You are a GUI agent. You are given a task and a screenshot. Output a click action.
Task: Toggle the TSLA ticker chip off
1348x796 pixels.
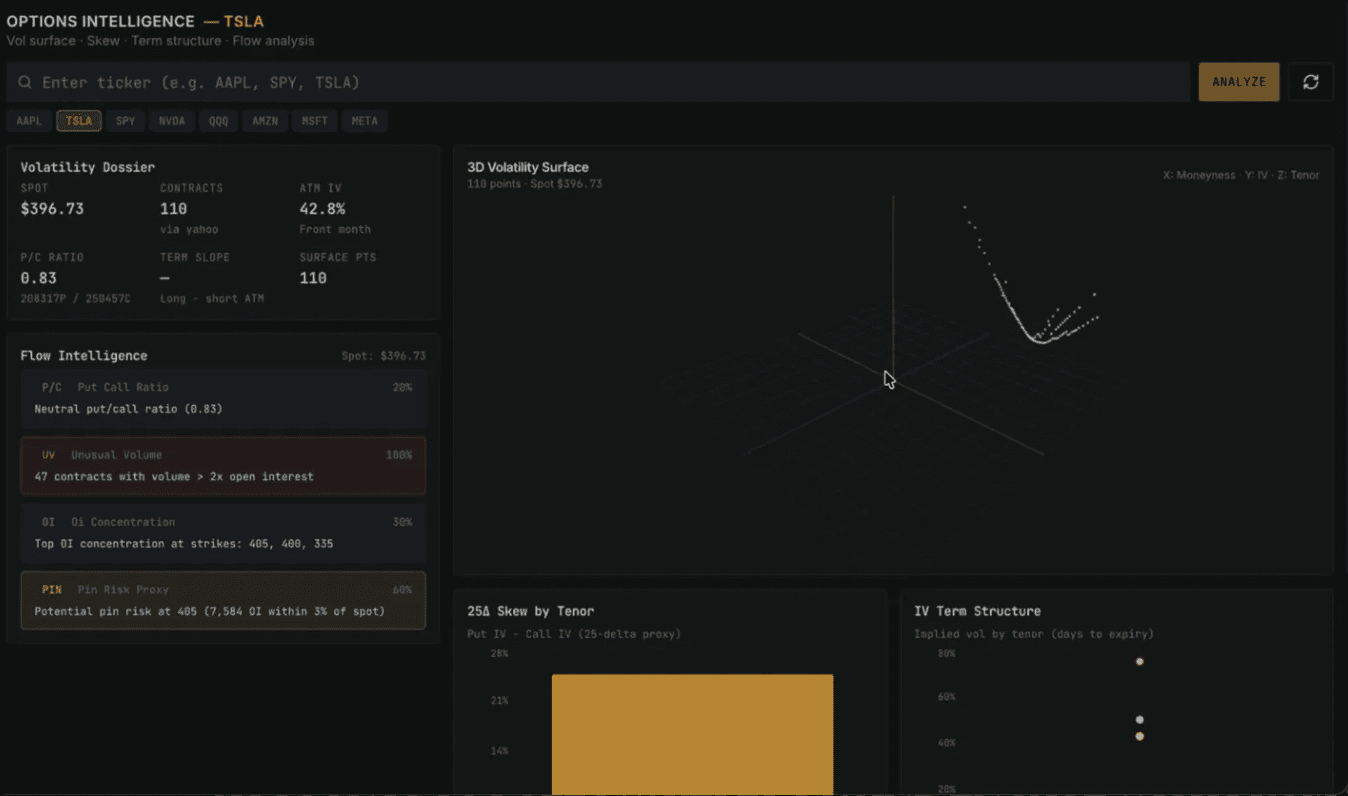(x=78, y=120)
